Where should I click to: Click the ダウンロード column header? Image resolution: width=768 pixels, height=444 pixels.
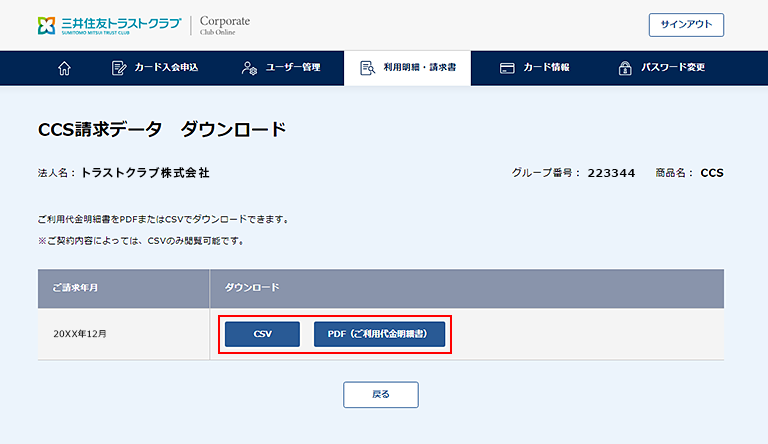[x=467, y=288]
